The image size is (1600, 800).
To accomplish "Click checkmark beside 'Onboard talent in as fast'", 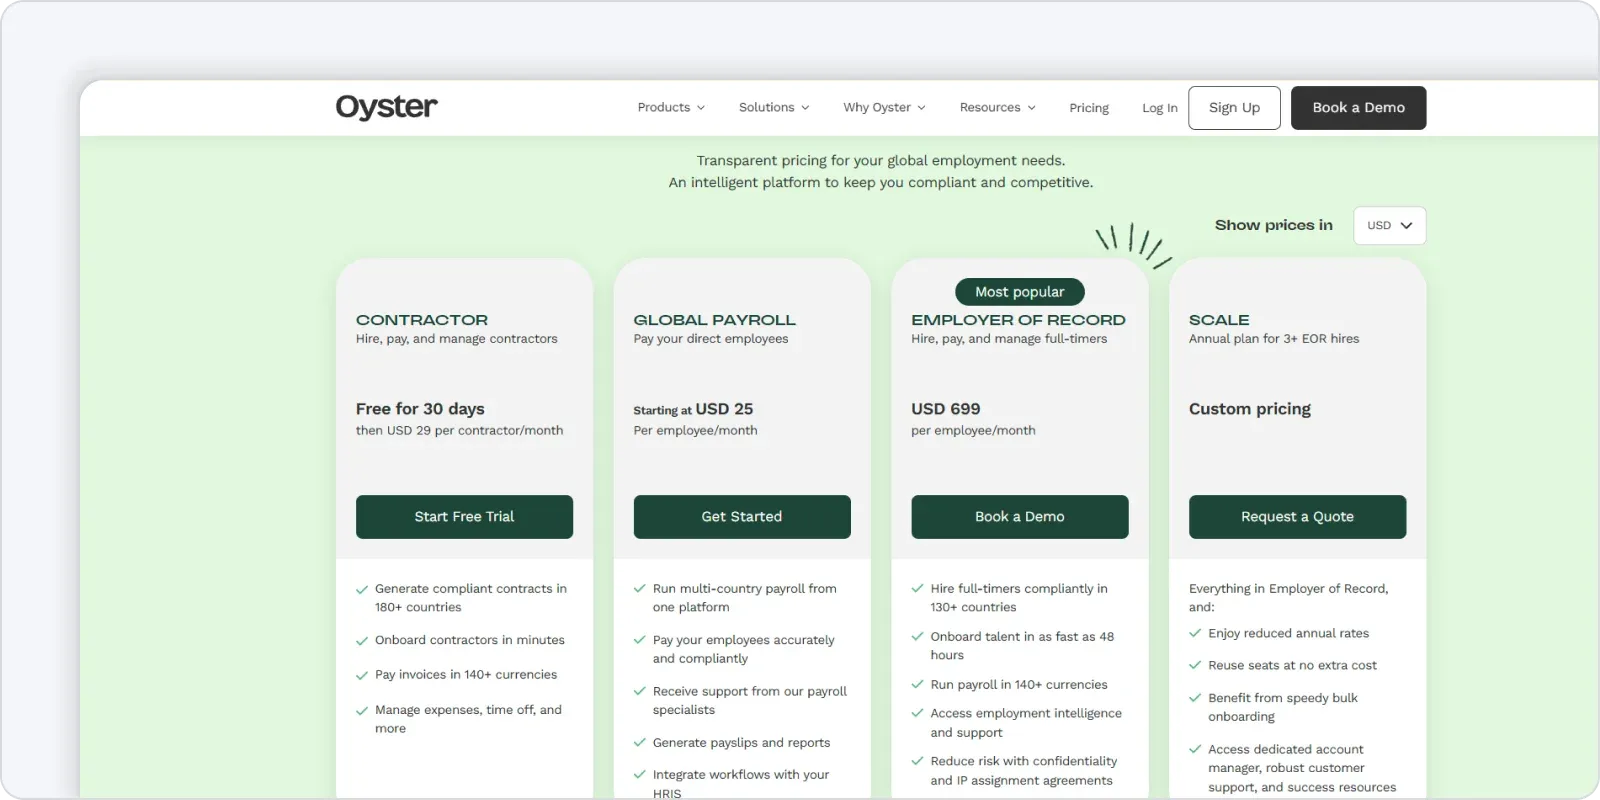I will [917, 637].
